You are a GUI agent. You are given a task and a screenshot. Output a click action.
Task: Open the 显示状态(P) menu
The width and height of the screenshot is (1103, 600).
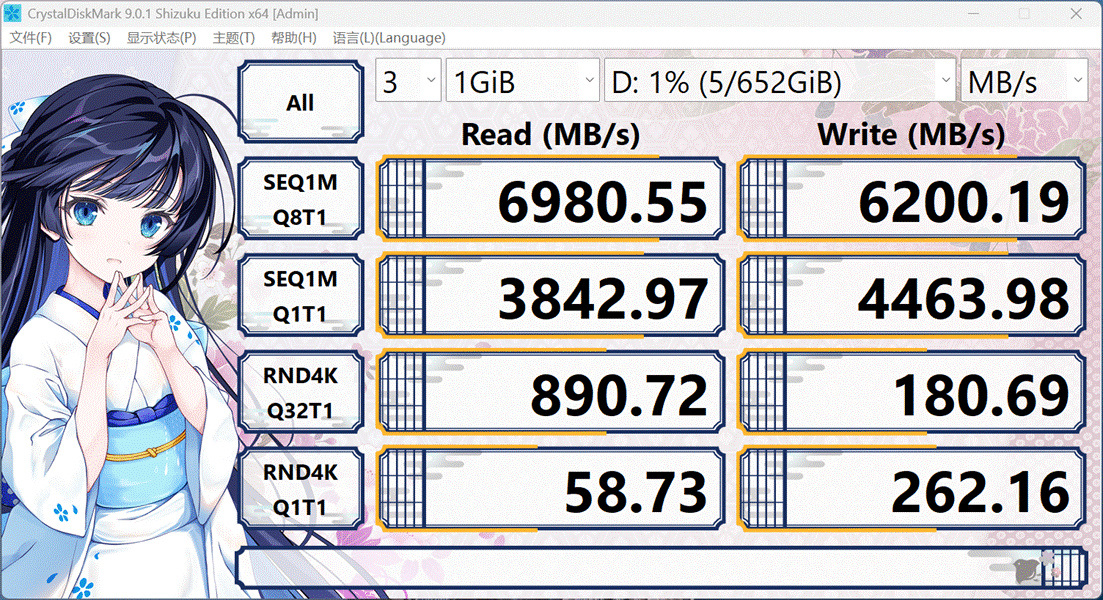pos(161,38)
